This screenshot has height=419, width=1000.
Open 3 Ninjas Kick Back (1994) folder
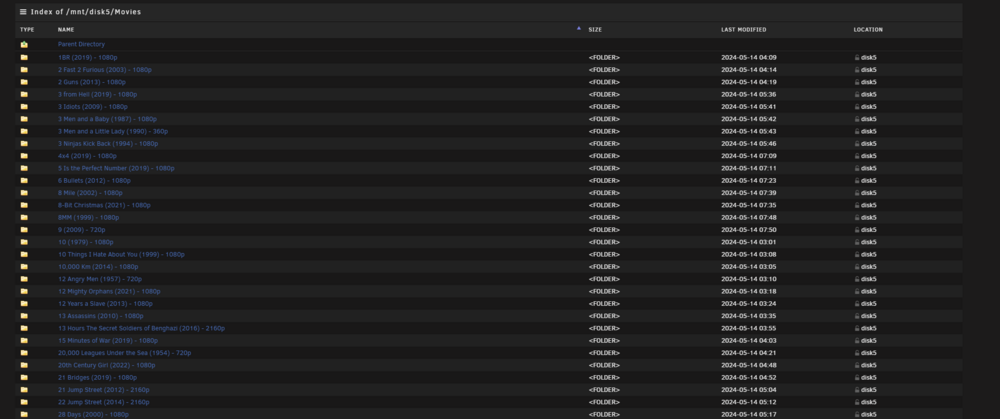tap(108, 143)
